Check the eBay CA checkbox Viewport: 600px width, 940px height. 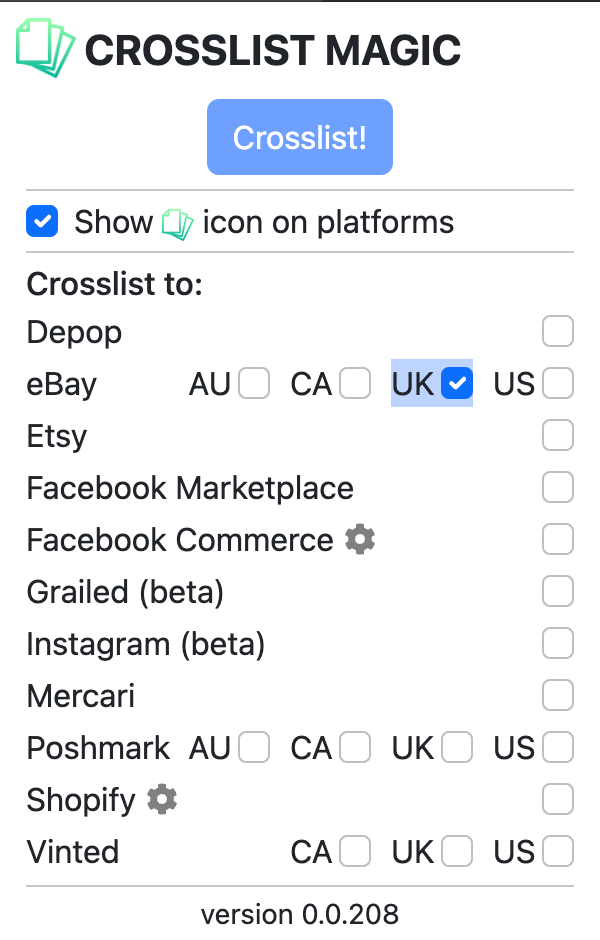[x=356, y=383]
